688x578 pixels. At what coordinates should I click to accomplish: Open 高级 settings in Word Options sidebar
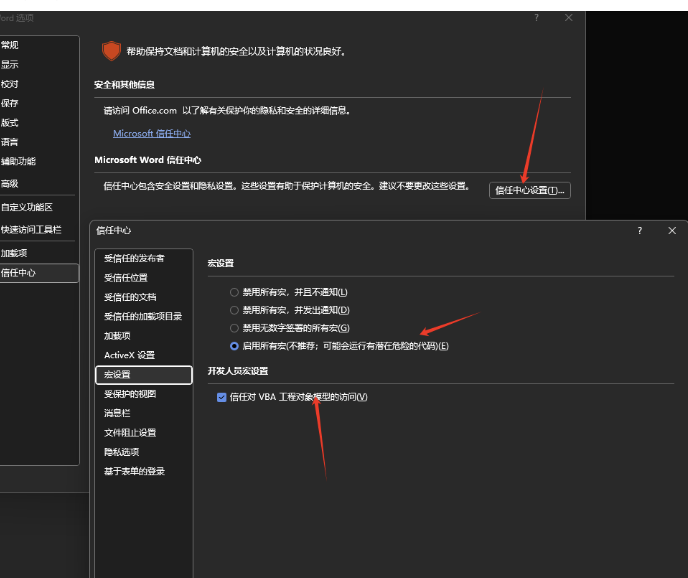pyautogui.click(x=10, y=184)
